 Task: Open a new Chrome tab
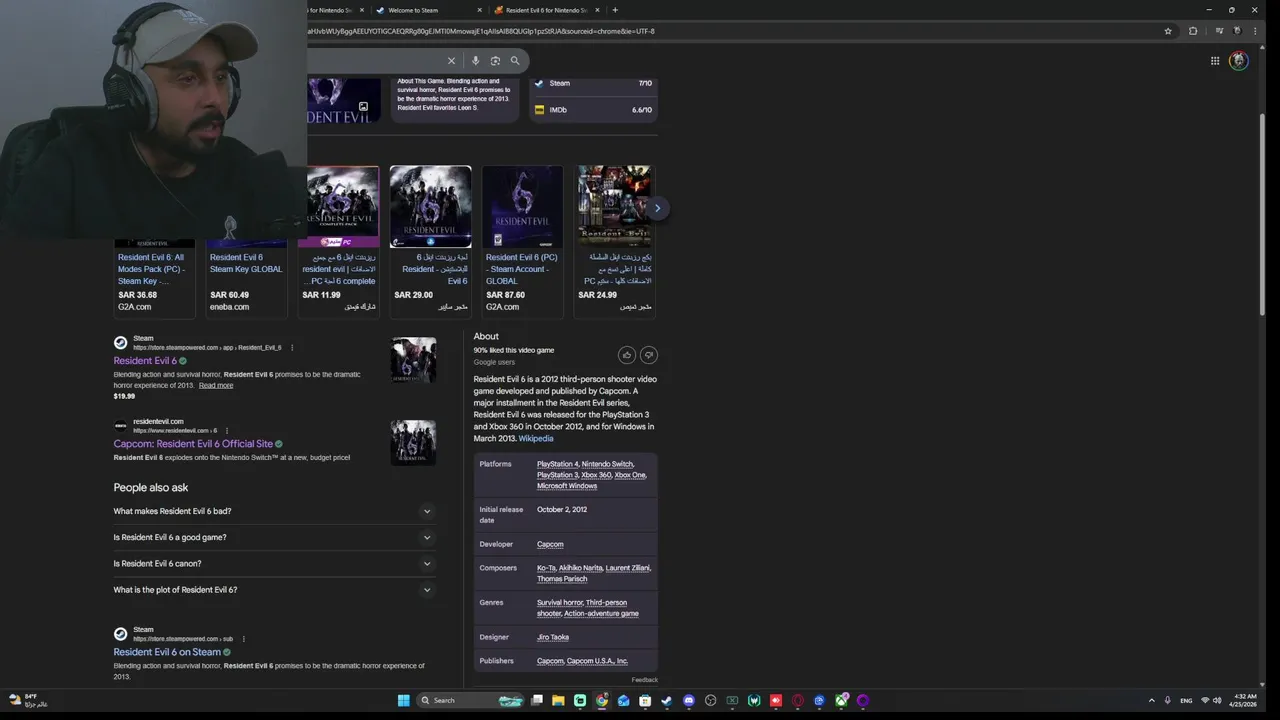(x=614, y=10)
